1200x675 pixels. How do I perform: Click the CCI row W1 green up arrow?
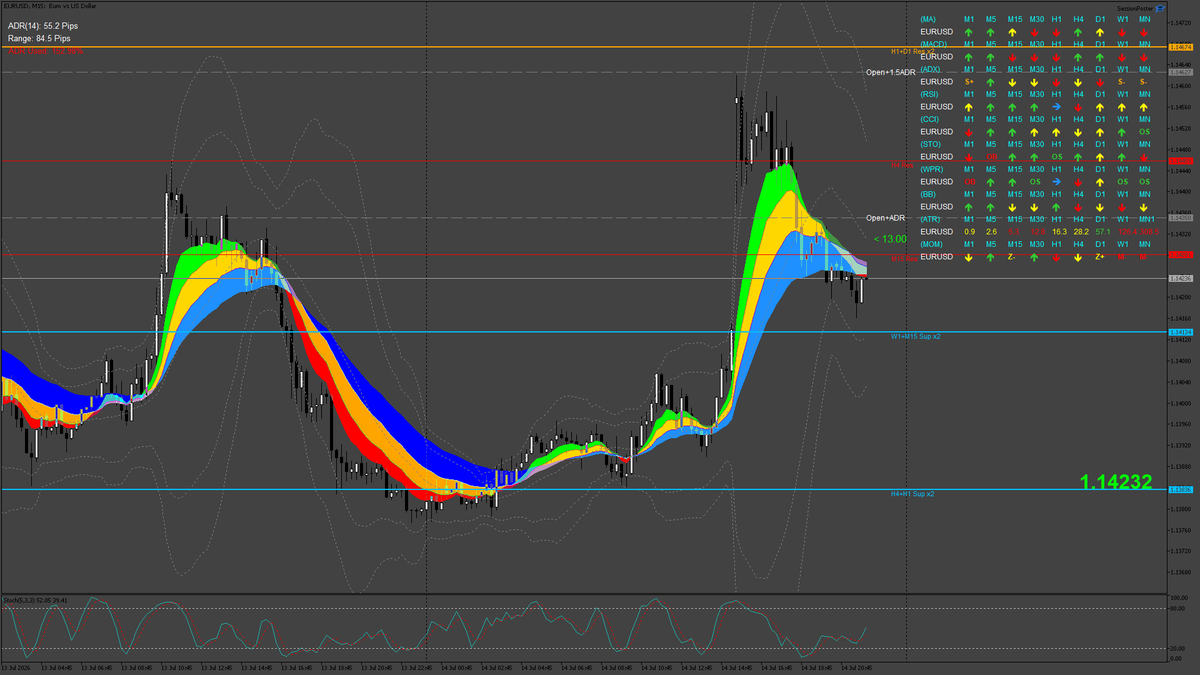click(x=1122, y=132)
